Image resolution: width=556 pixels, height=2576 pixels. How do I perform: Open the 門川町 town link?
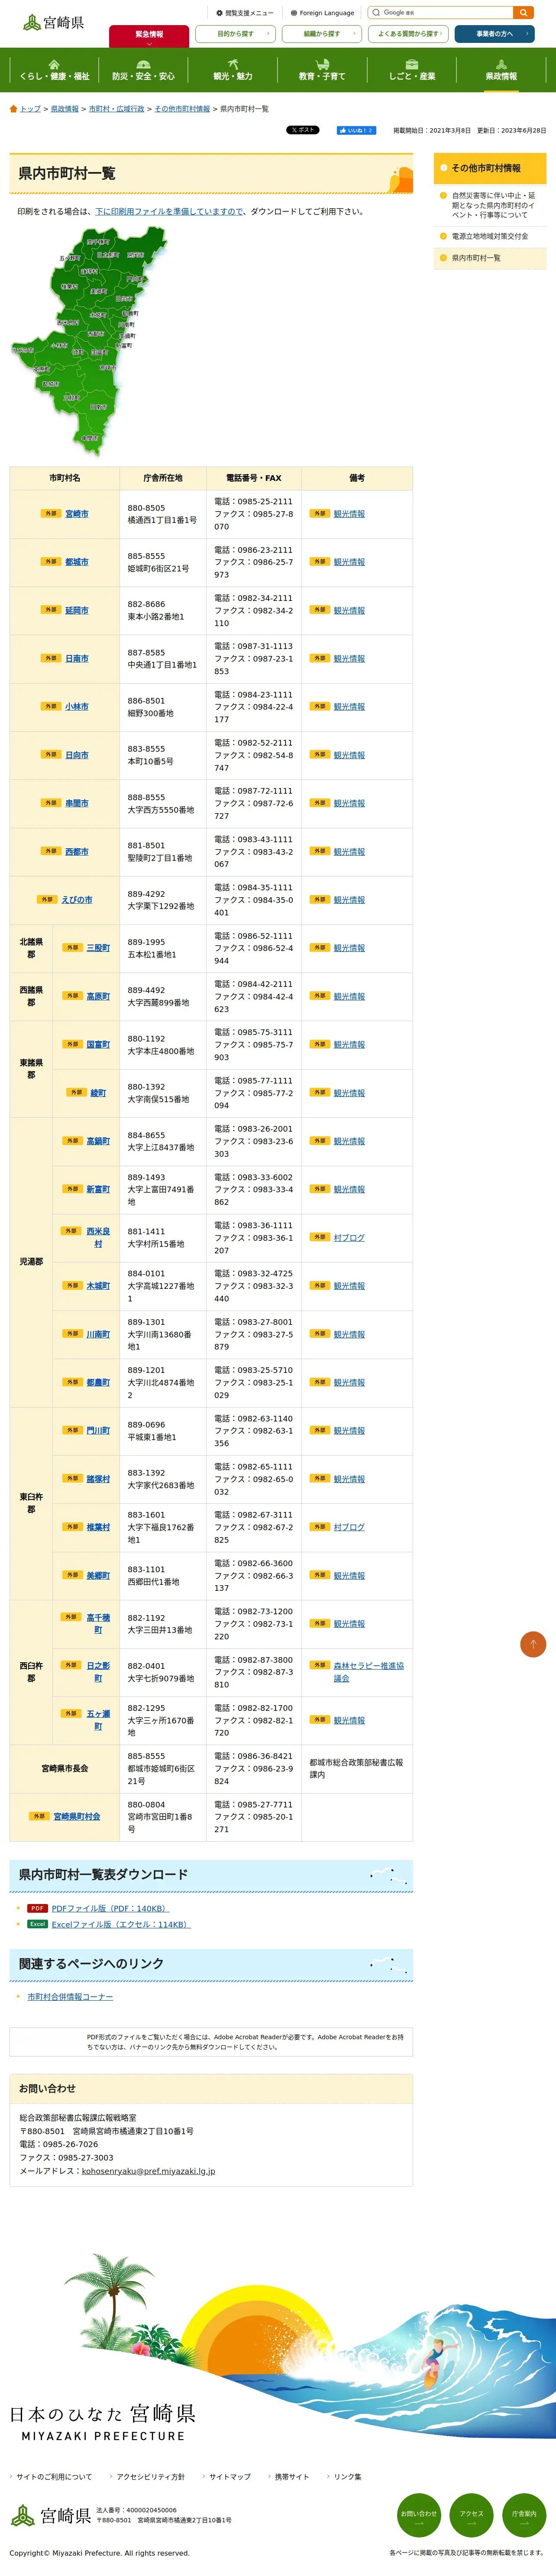pyautogui.click(x=98, y=1431)
